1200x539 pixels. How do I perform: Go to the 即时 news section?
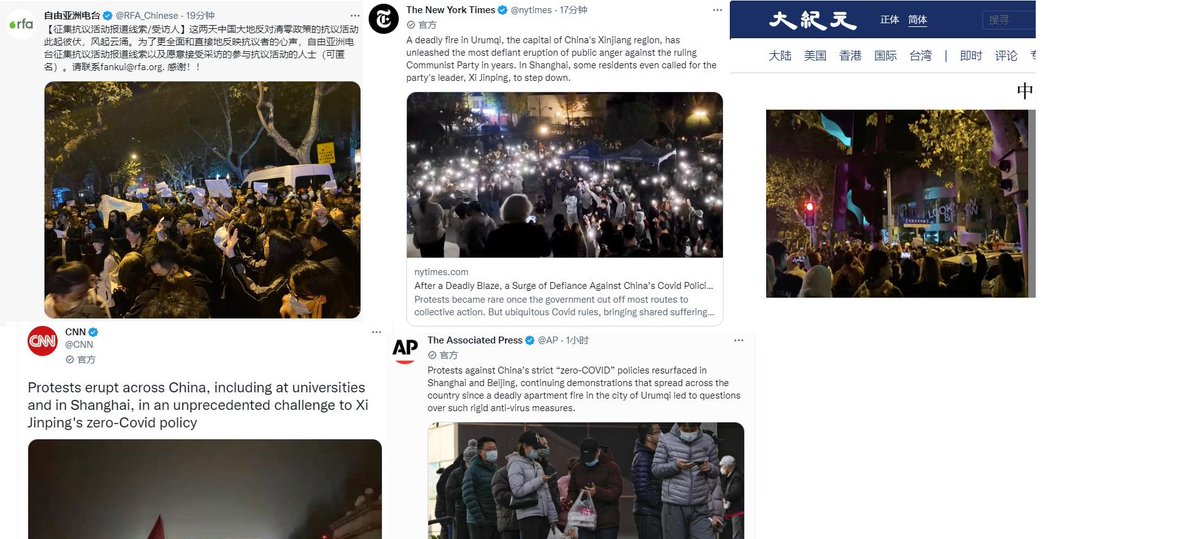(x=971, y=56)
